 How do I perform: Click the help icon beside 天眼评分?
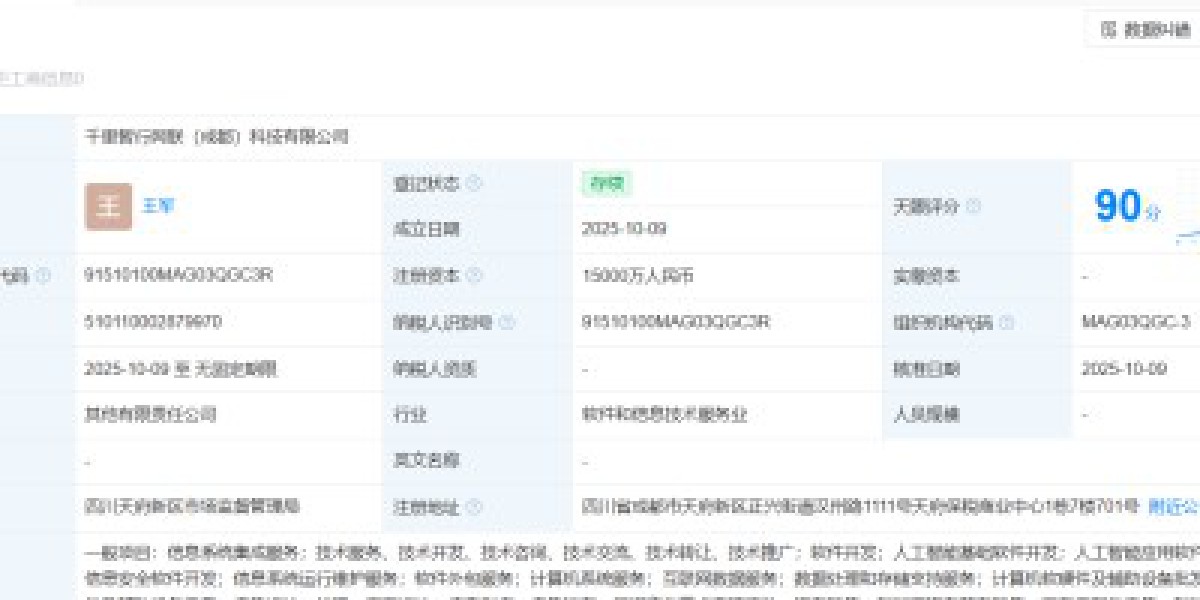click(x=973, y=207)
